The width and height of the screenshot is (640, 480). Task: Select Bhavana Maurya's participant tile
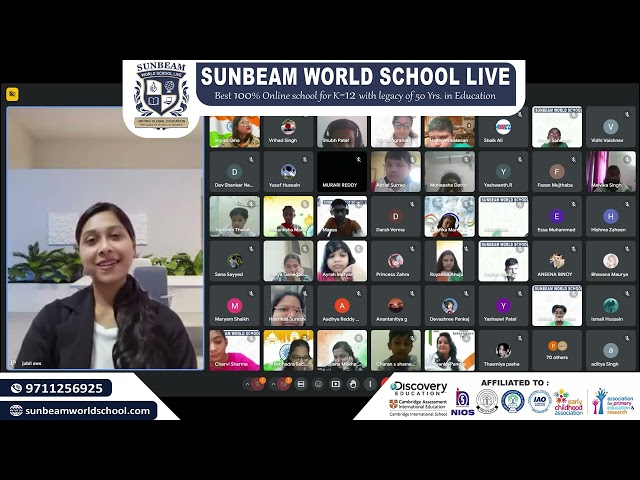(x=611, y=261)
